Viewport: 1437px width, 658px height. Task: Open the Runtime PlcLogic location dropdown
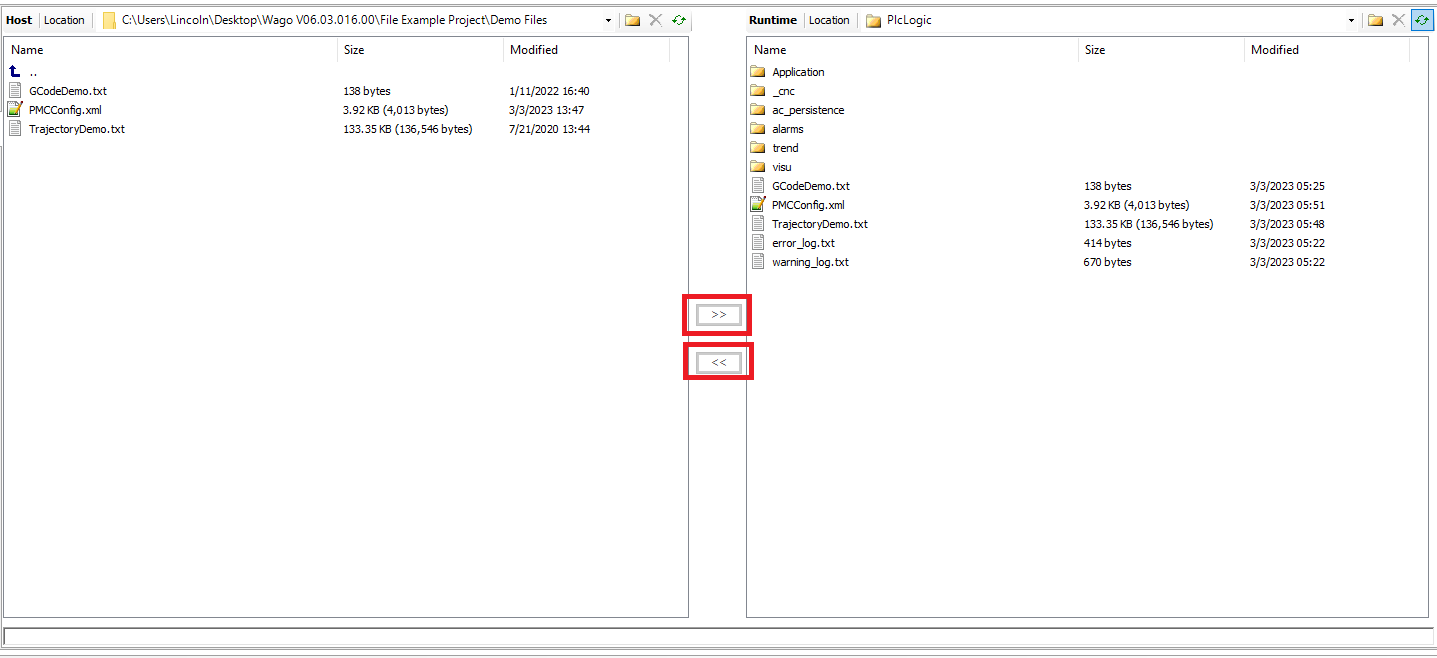pos(1351,20)
